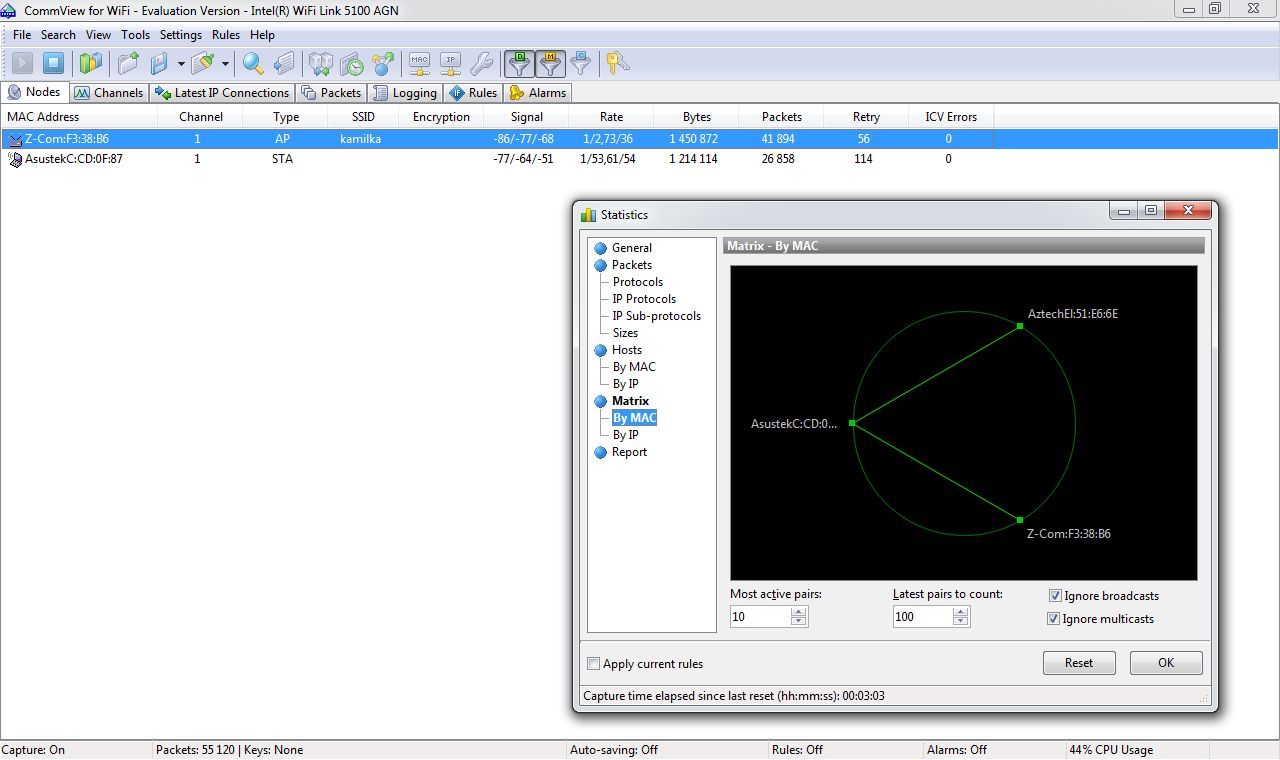Switch to the Latest IP Connections tab
This screenshot has width=1280, height=760.
click(x=222, y=93)
